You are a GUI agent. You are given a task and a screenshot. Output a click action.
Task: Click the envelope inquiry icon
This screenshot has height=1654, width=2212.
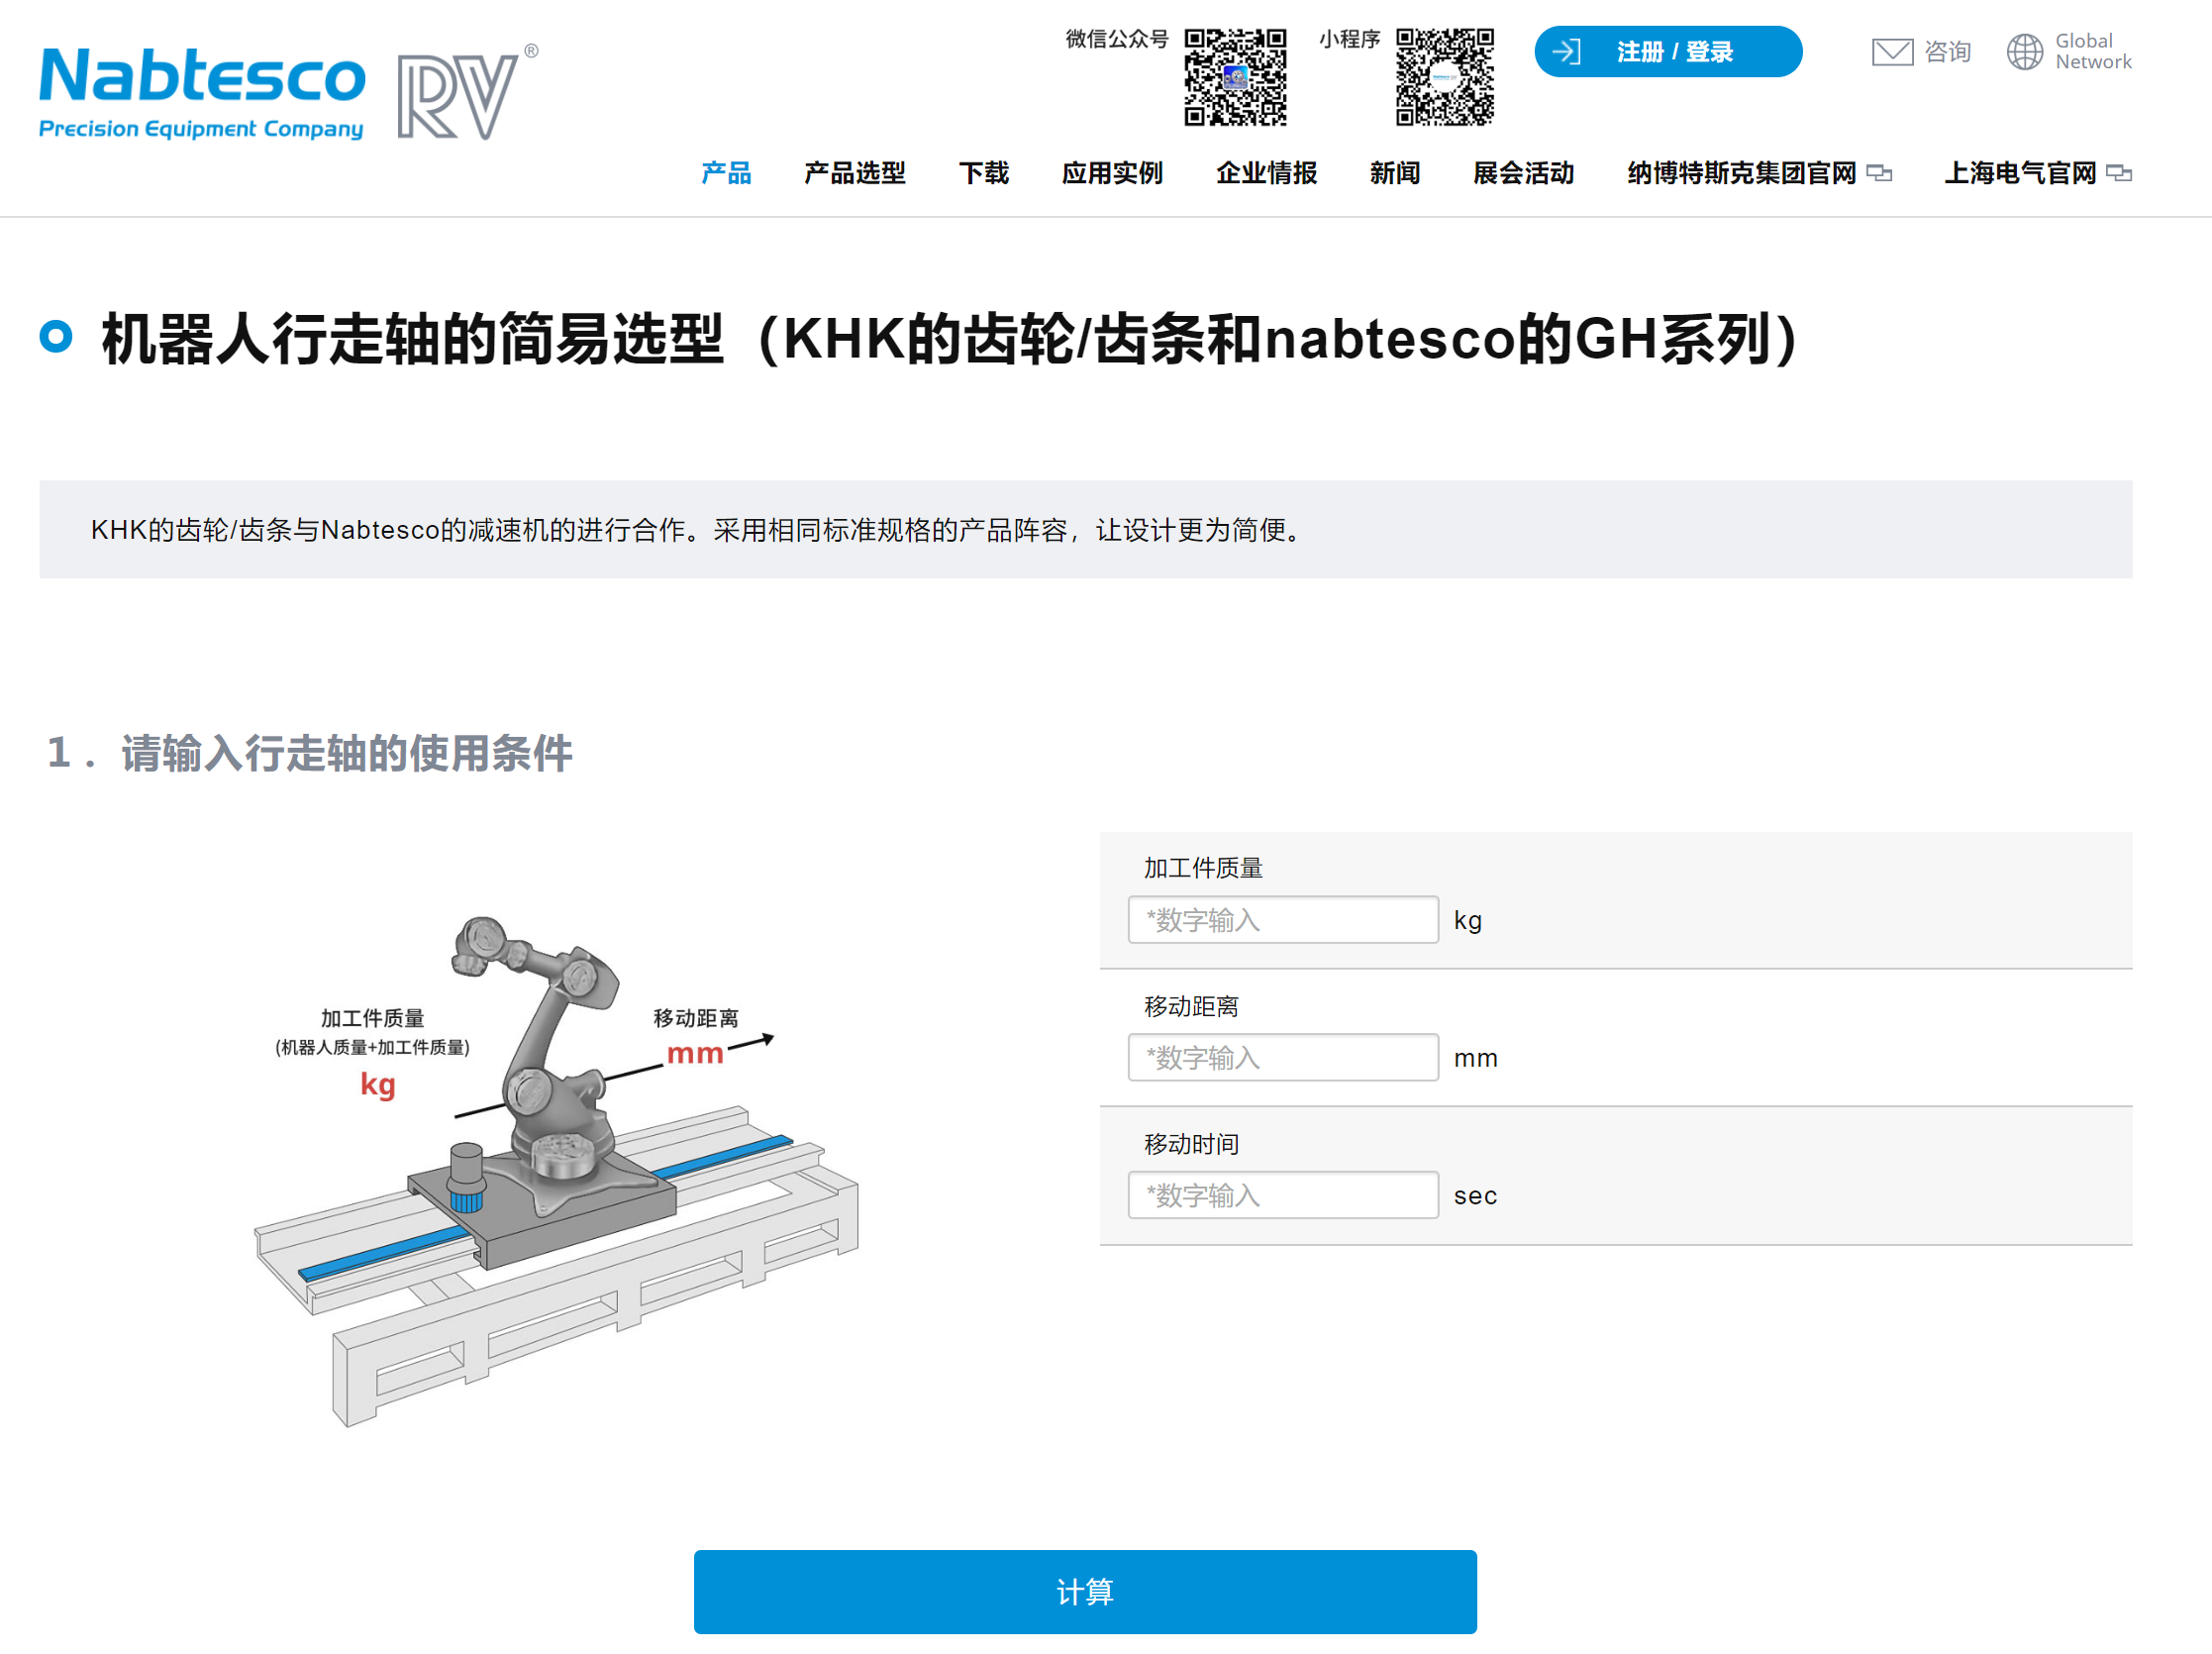[x=1892, y=52]
